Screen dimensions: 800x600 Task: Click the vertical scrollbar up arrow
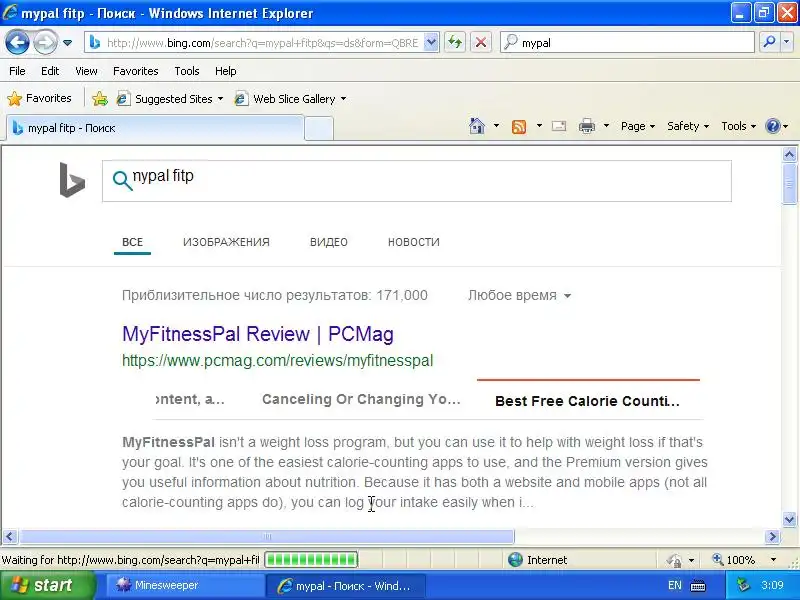(x=789, y=154)
